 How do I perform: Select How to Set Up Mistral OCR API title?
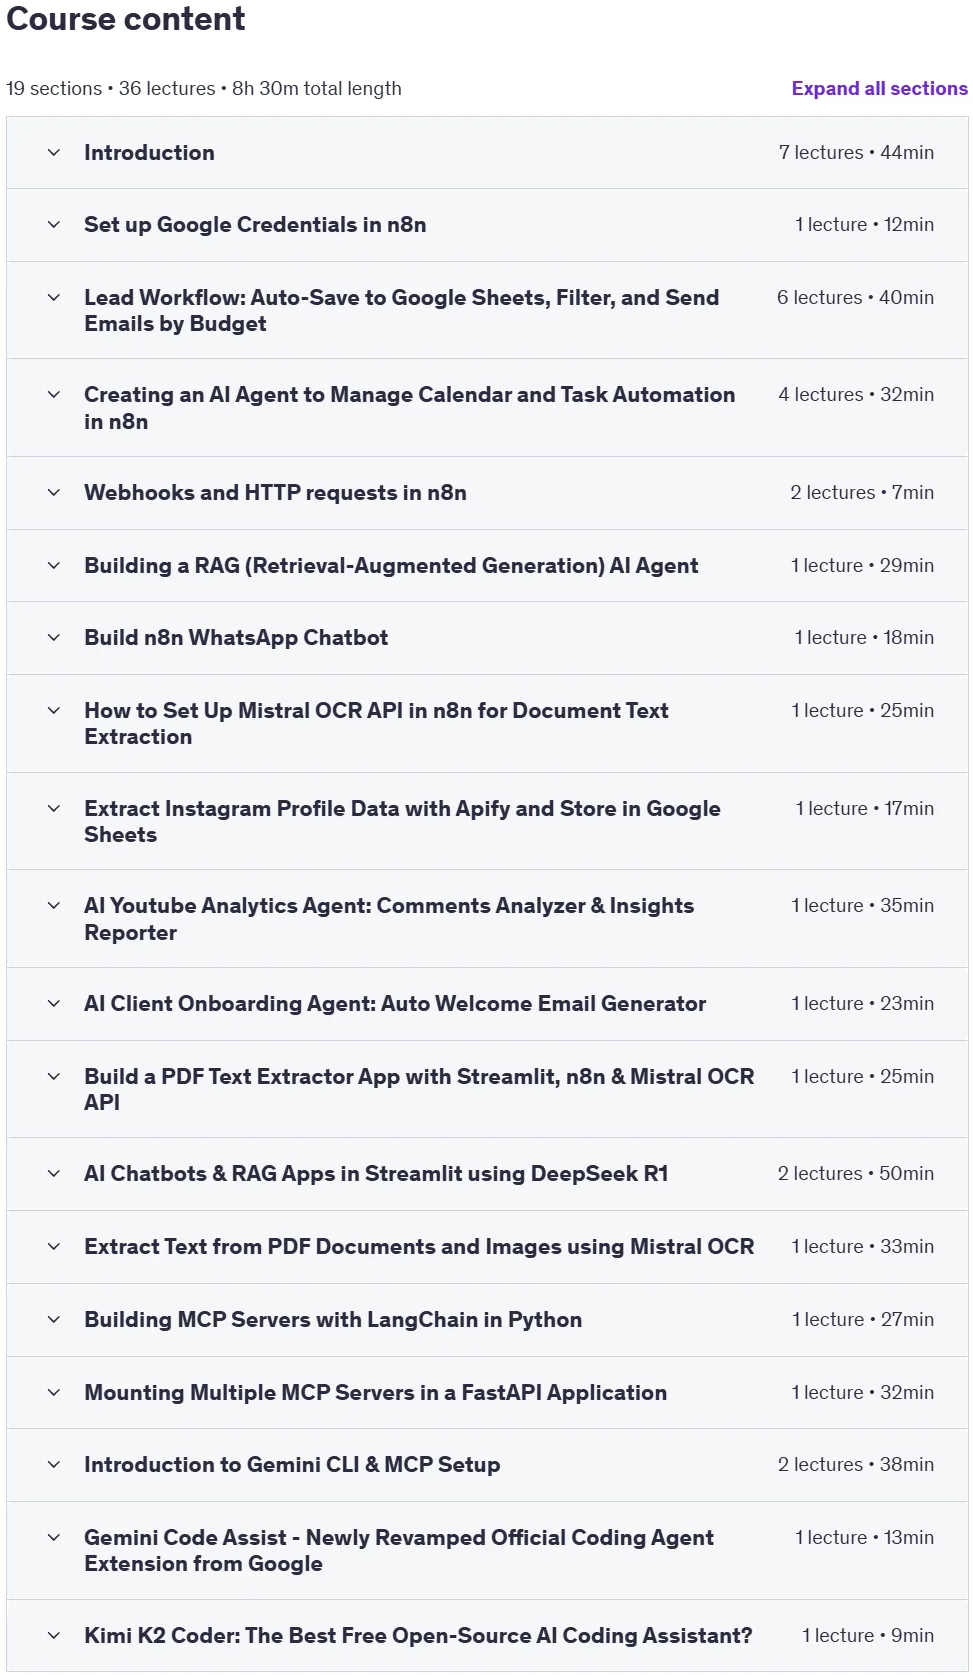tap(376, 723)
